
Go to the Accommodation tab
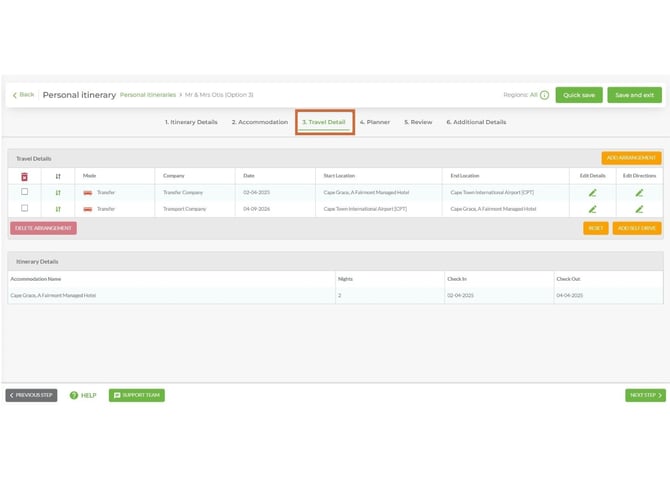pos(260,122)
